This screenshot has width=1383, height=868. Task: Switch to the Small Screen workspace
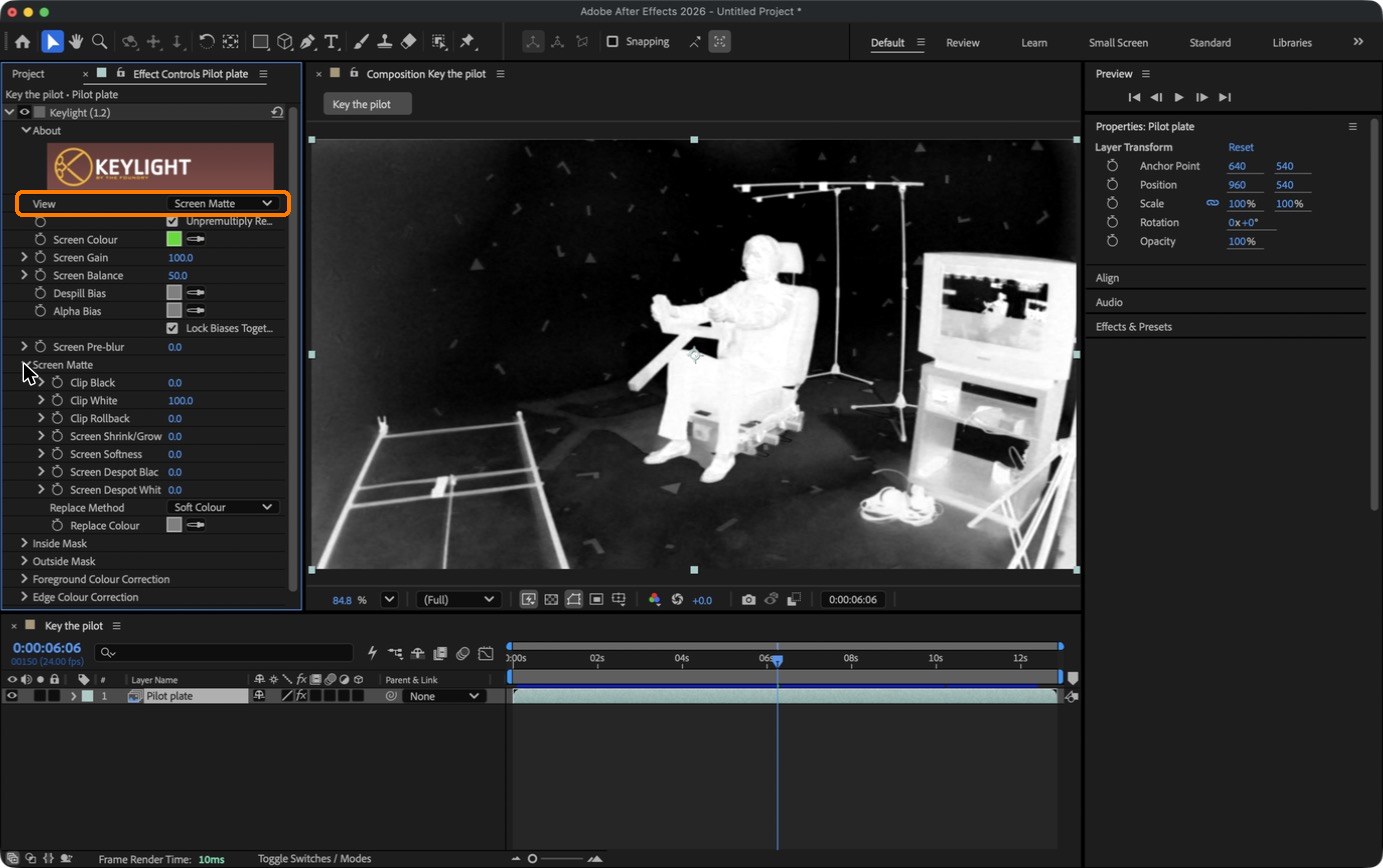click(x=1118, y=43)
